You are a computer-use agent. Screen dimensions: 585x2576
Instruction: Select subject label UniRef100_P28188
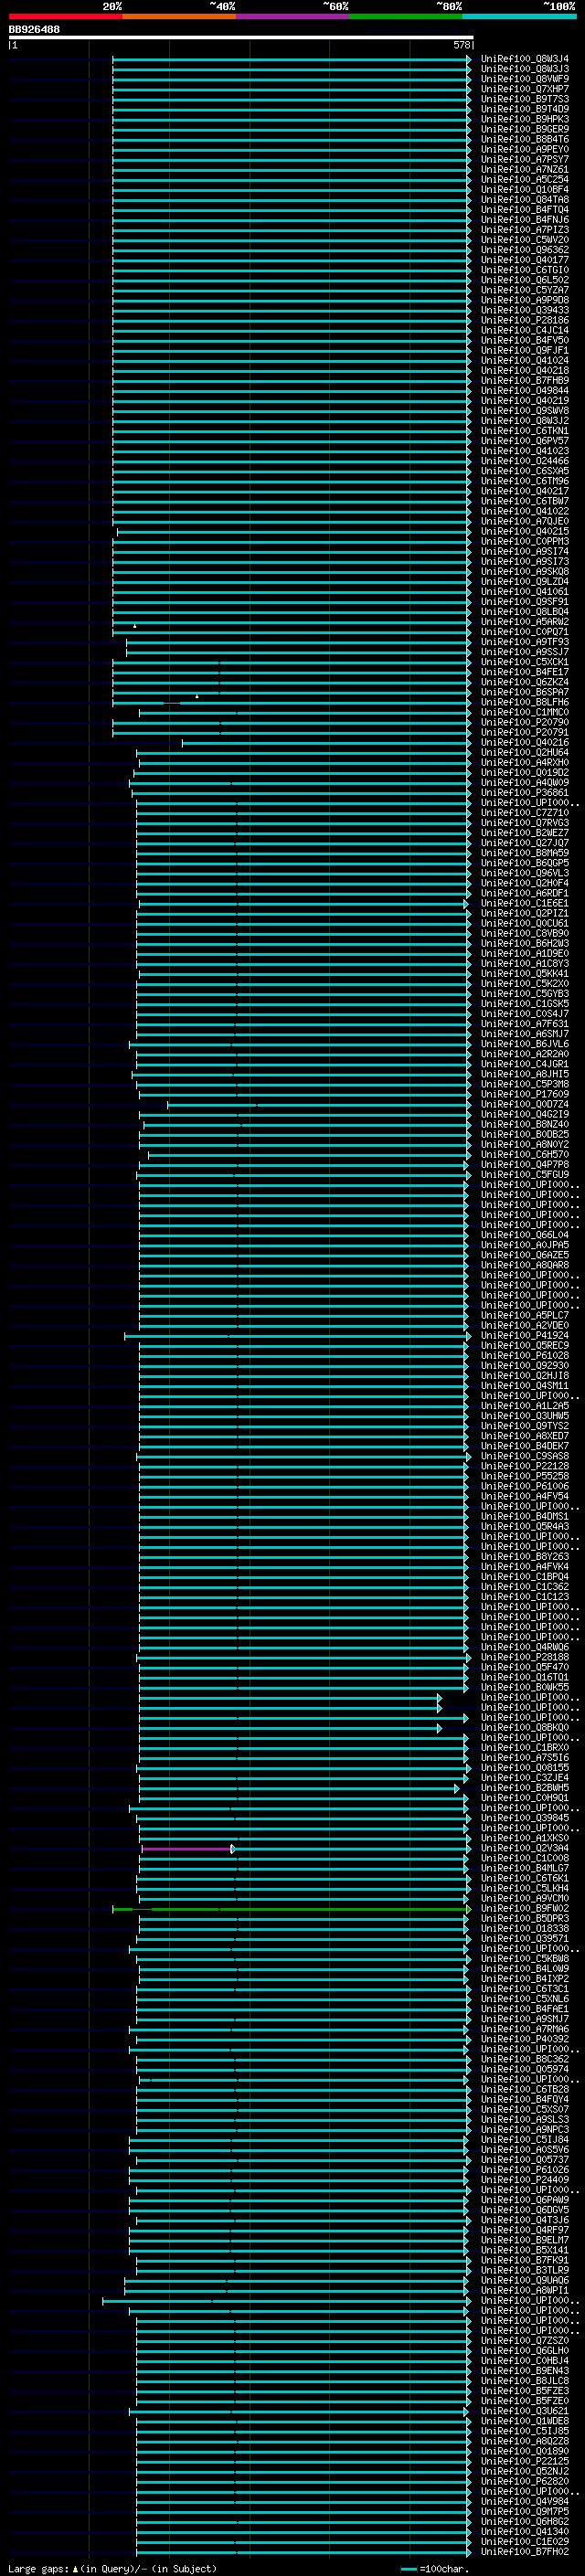click(x=525, y=1658)
